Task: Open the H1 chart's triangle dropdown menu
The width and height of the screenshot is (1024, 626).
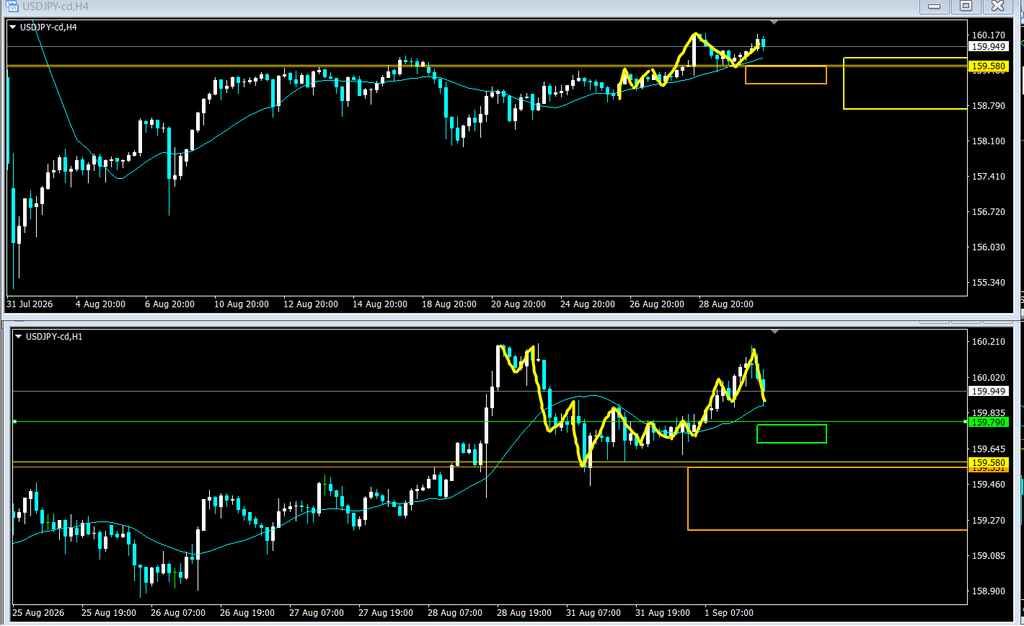Action: coord(18,337)
